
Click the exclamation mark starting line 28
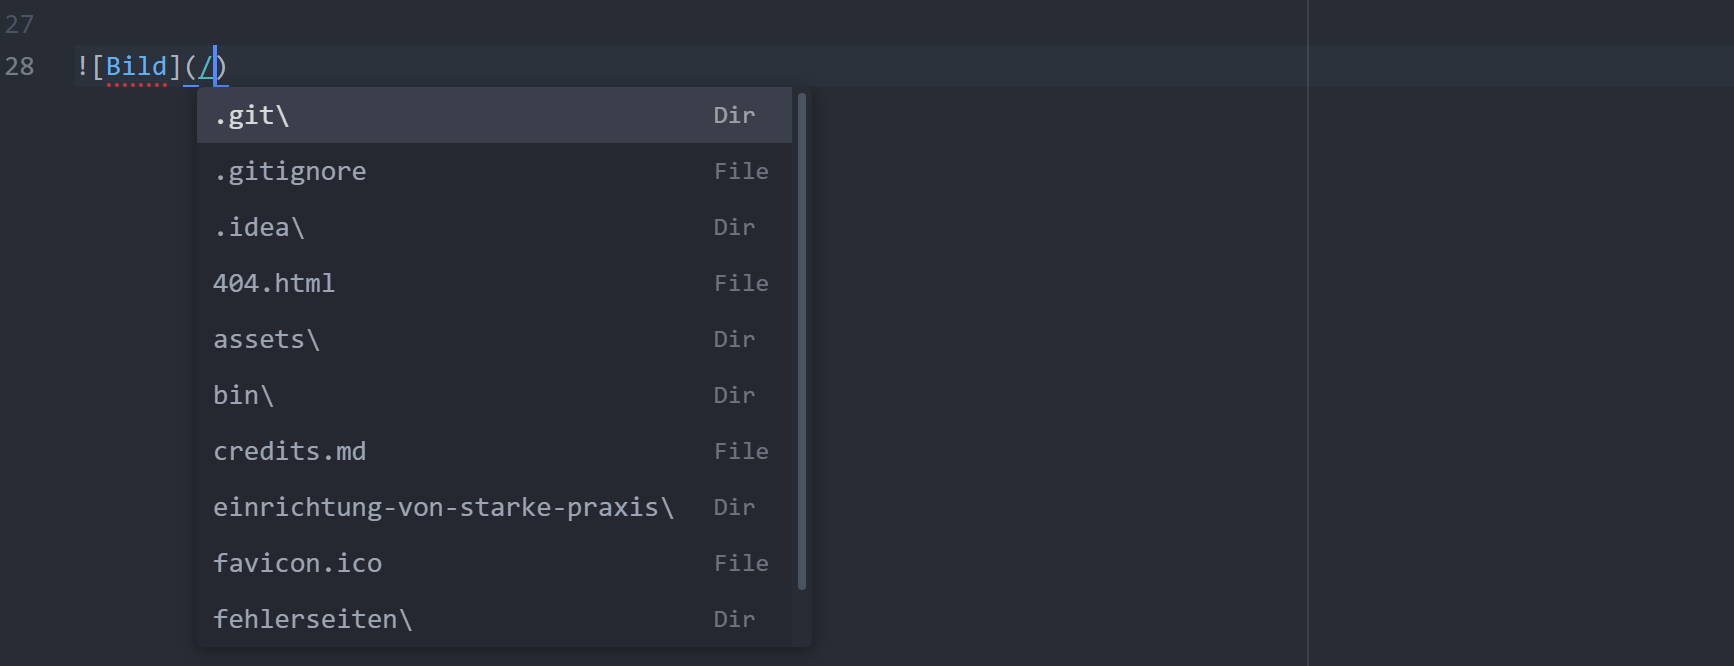[x=82, y=67]
